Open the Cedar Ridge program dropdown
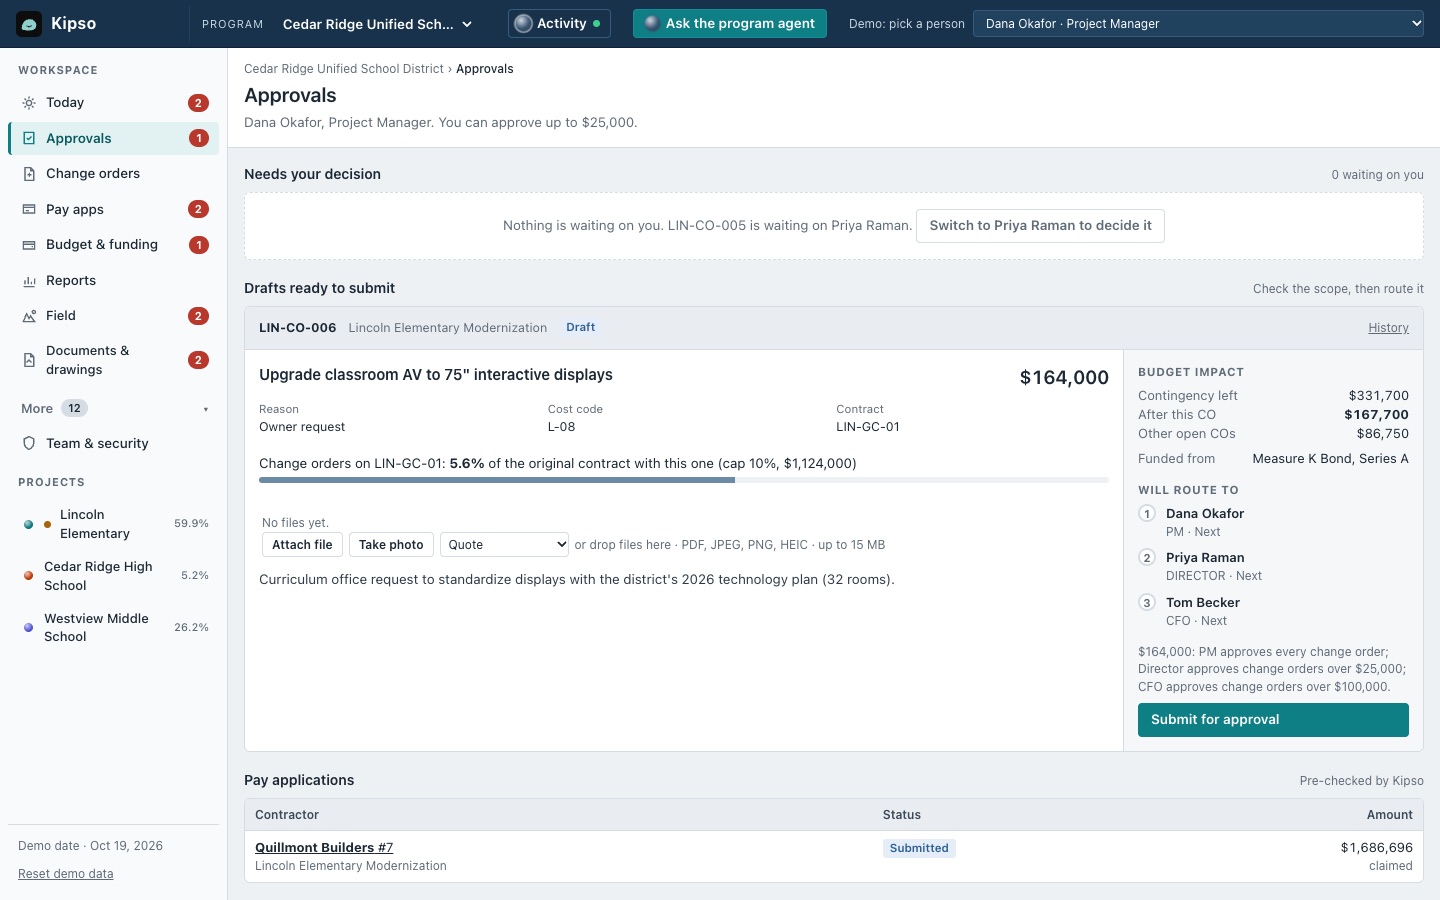This screenshot has width=1440, height=900. [377, 24]
